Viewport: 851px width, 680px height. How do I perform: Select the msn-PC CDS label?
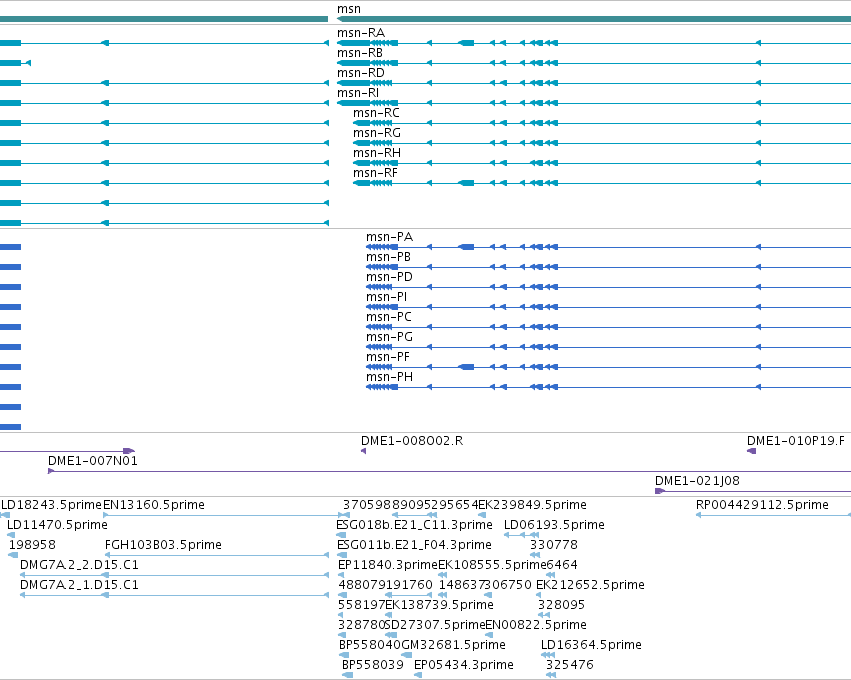pyautogui.click(x=389, y=318)
